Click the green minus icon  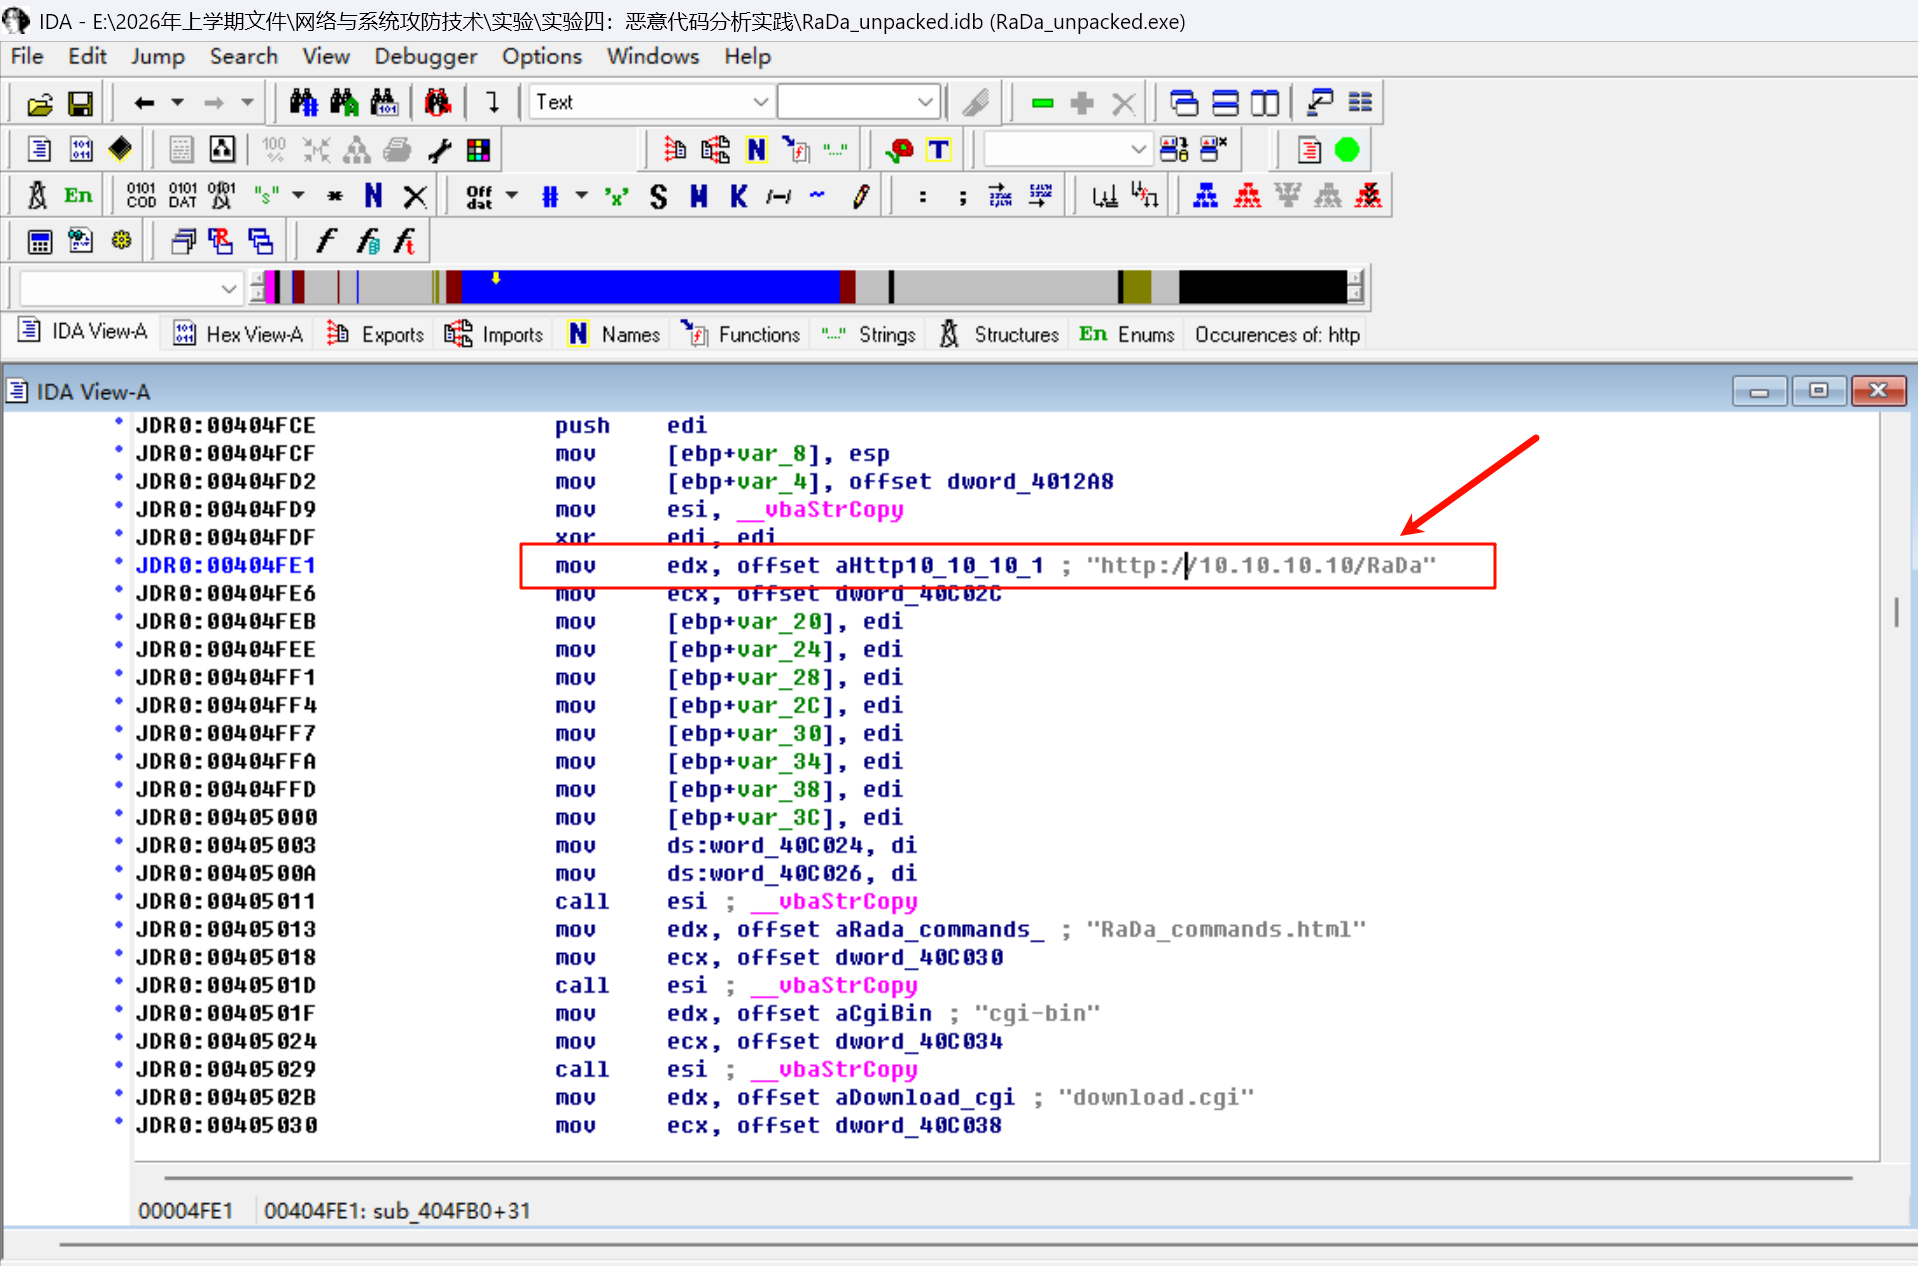click(x=1043, y=103)
